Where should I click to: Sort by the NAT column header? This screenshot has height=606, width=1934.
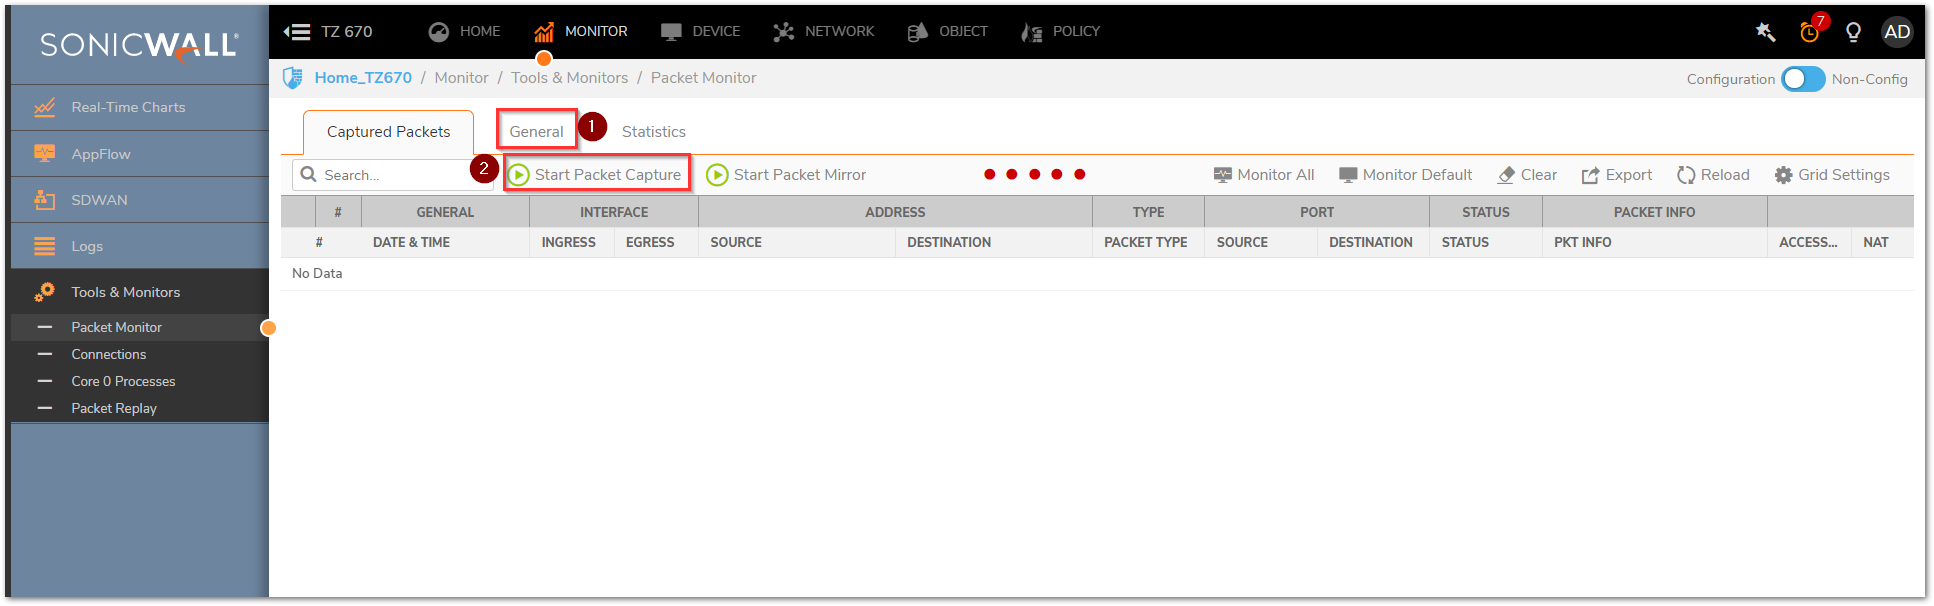[1875, 242]
